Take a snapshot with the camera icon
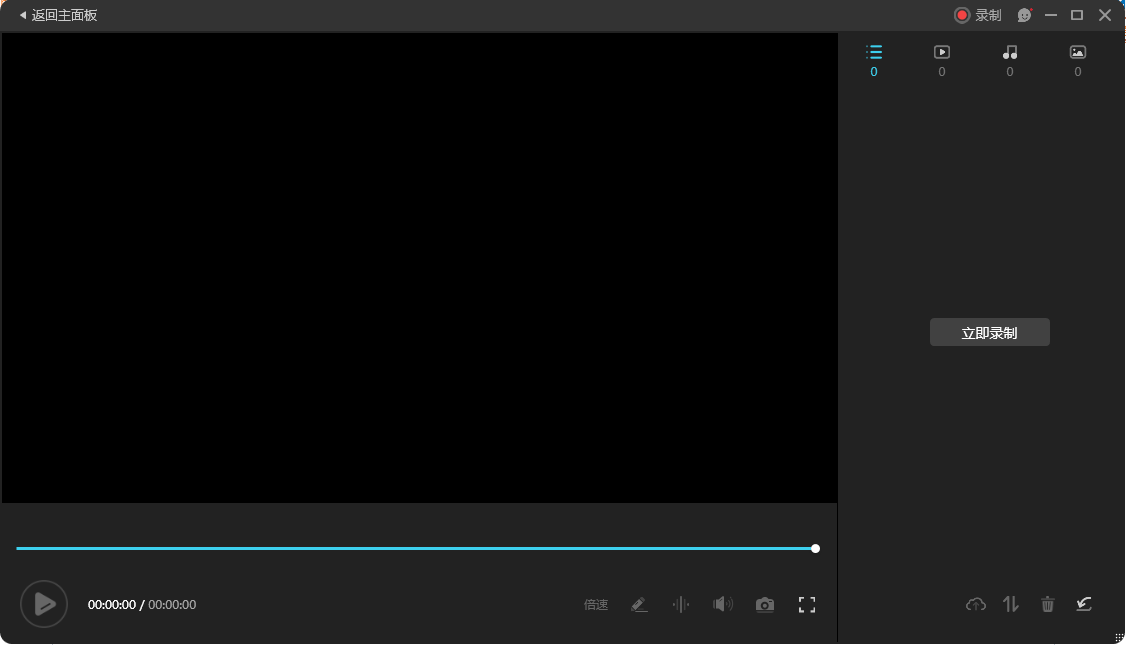The image size is (1126, 645). point(765,605)
